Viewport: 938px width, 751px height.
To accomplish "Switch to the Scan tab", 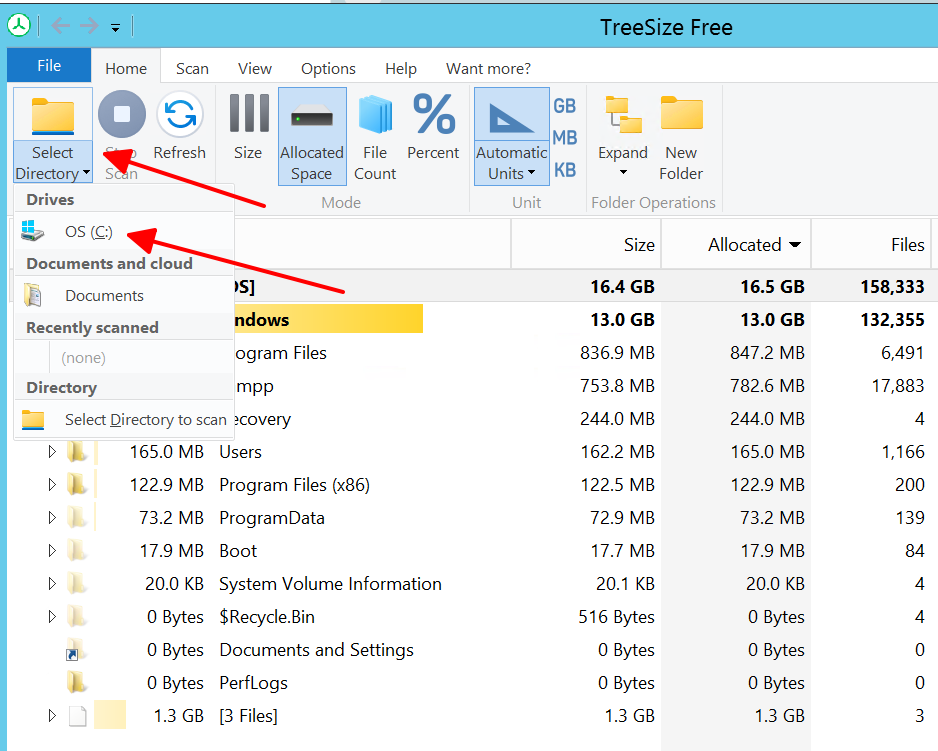I will pyautogui.click(x=192, y=68).
